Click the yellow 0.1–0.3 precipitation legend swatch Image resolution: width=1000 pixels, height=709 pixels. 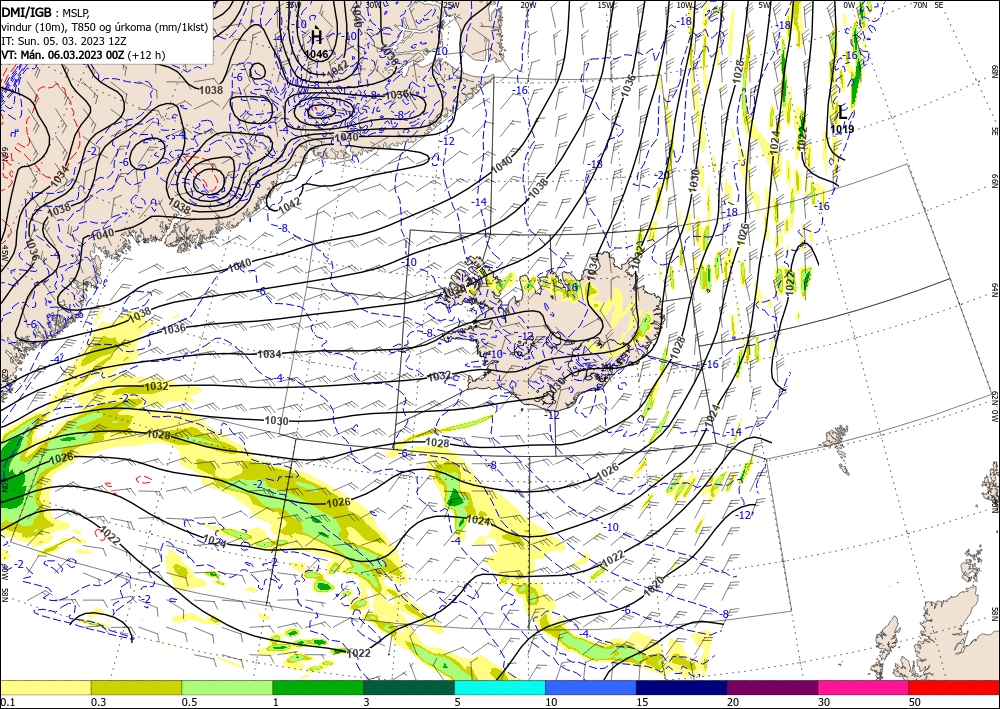pos(45,687)
